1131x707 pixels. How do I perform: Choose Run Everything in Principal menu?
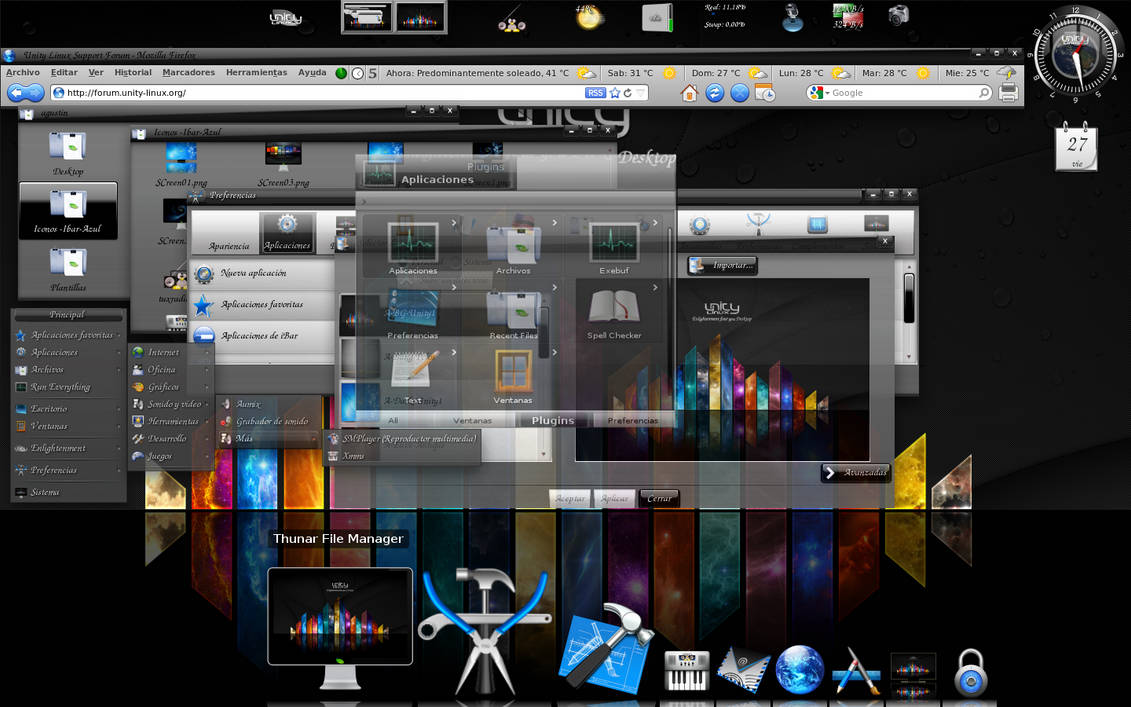pos(69,387)
